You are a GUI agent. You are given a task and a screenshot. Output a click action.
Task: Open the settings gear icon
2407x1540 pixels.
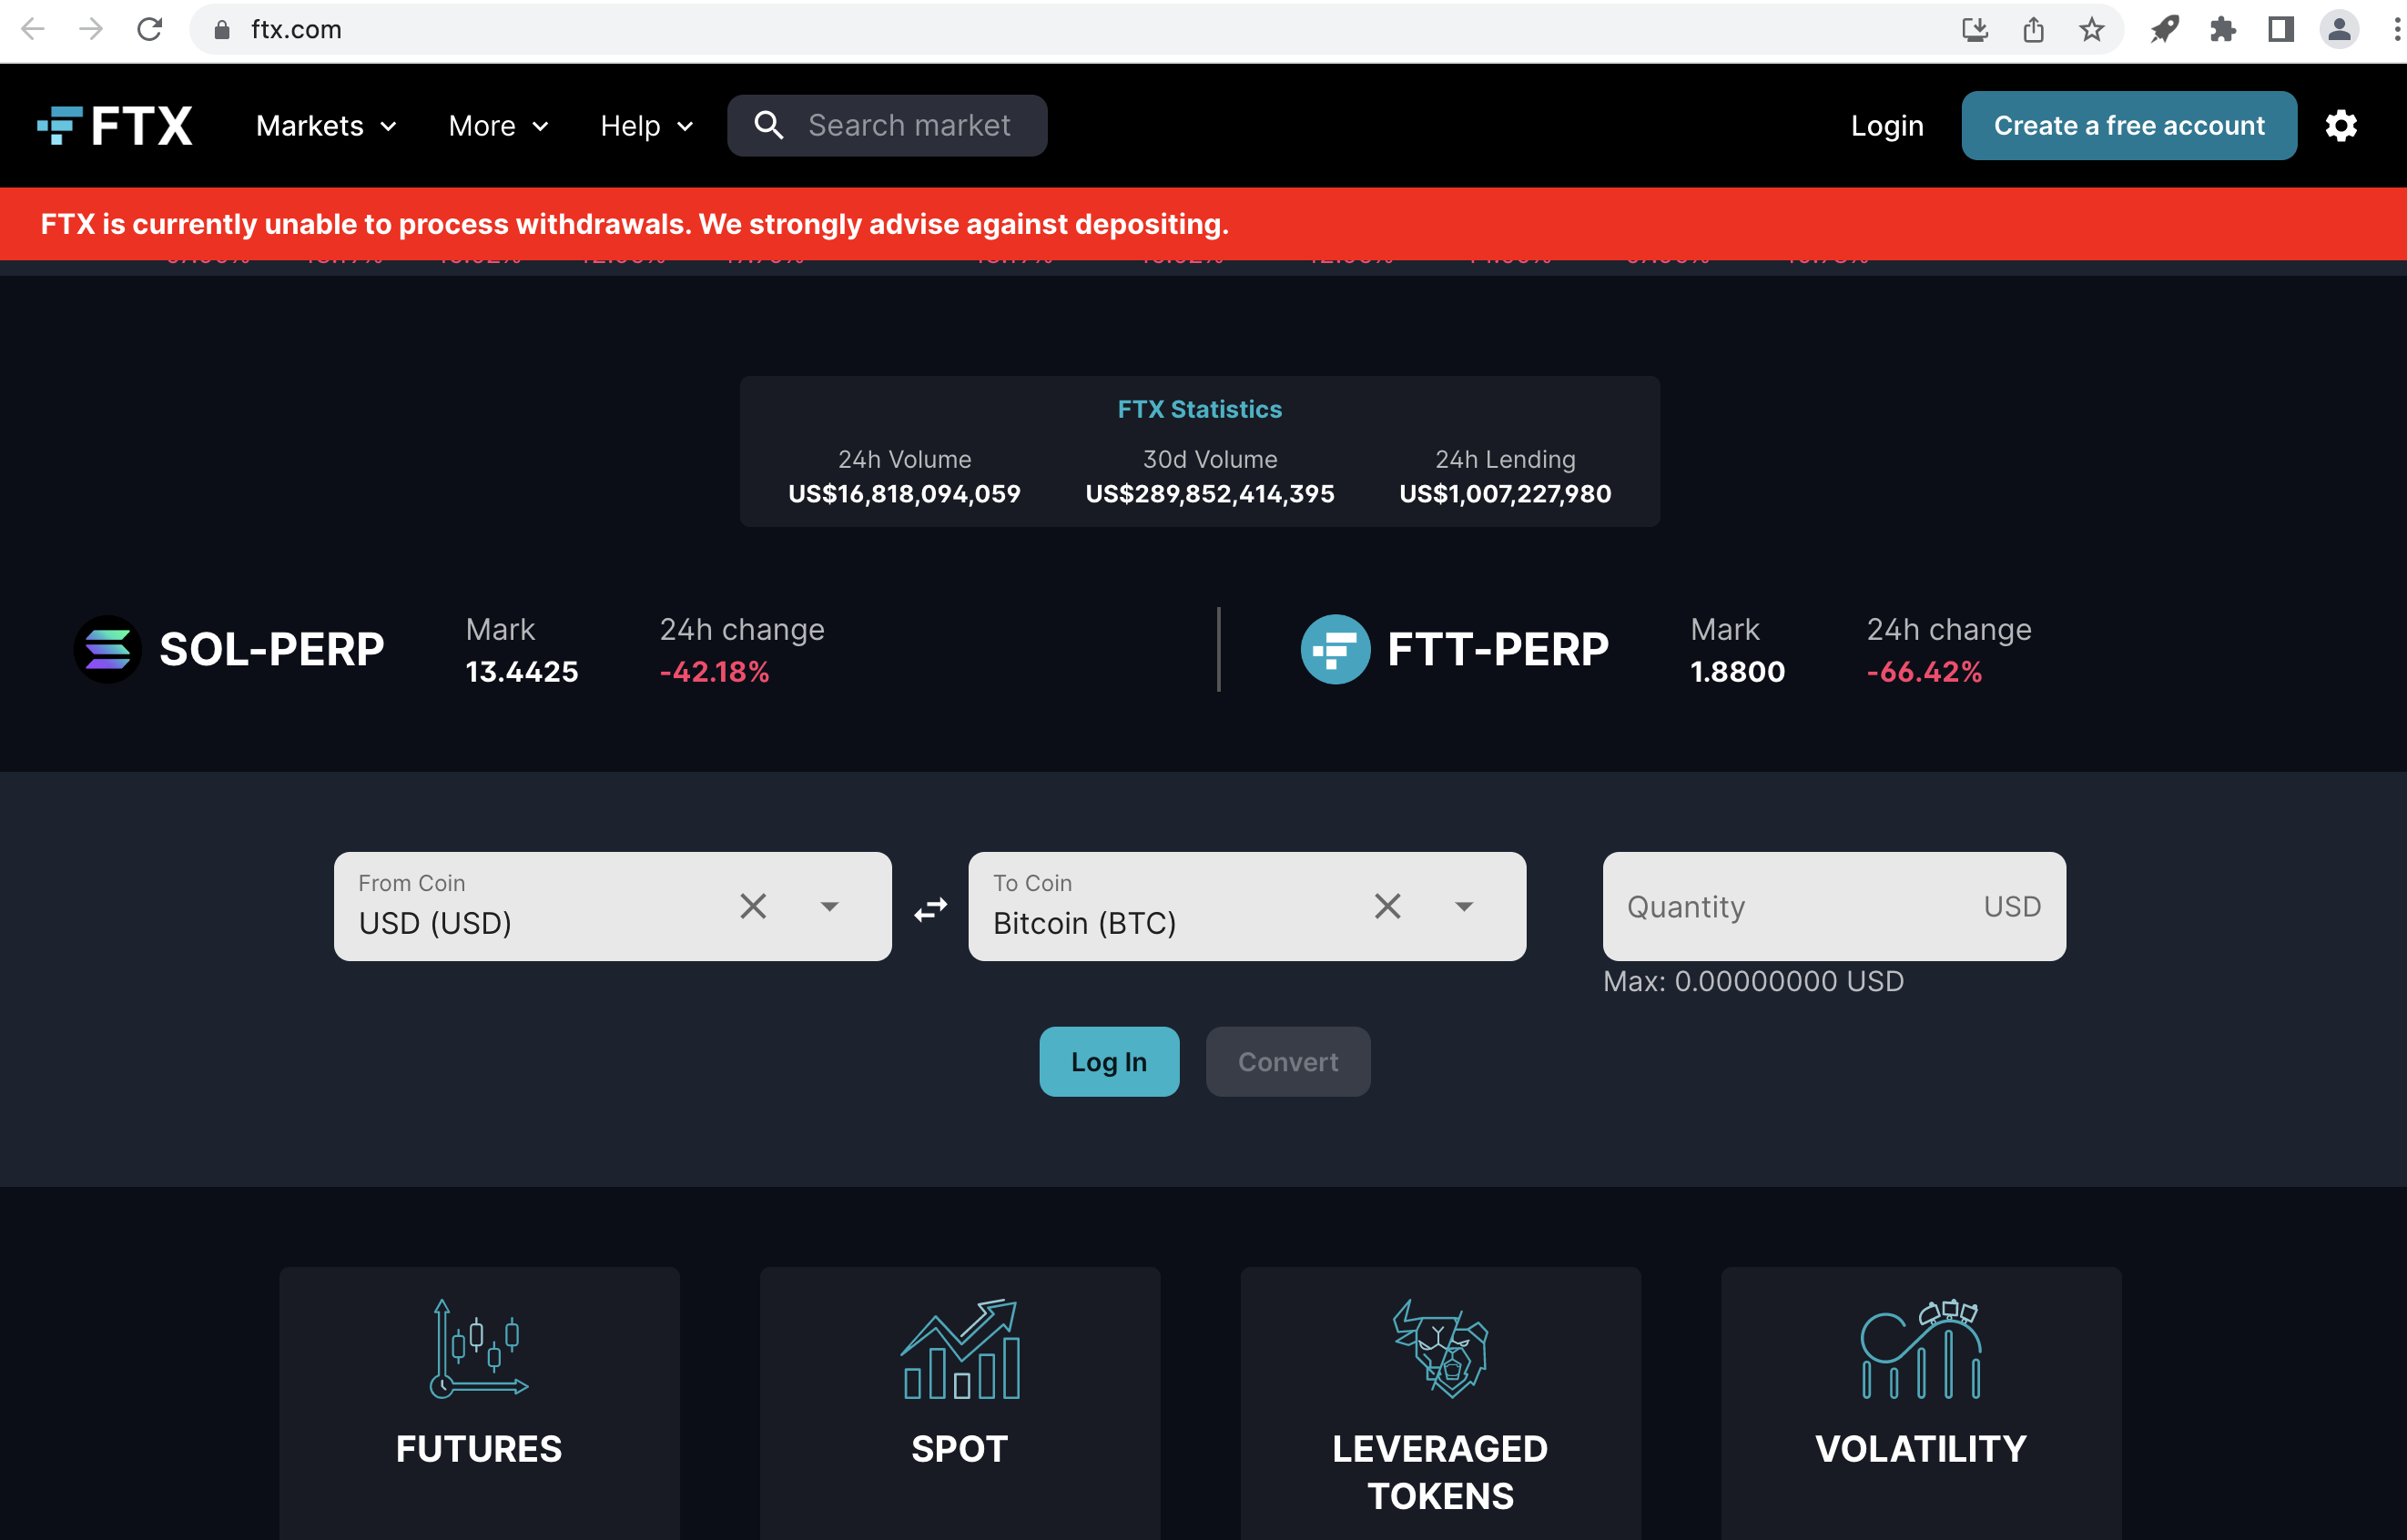click(x=2340, y=126)
